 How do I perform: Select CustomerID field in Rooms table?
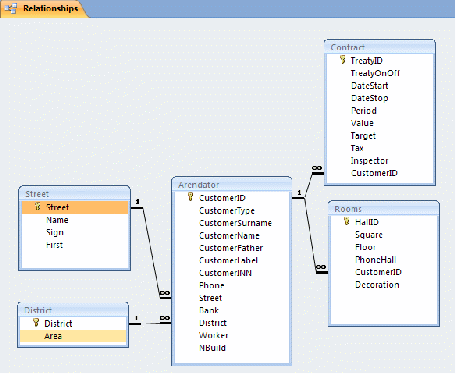(378, 272)
